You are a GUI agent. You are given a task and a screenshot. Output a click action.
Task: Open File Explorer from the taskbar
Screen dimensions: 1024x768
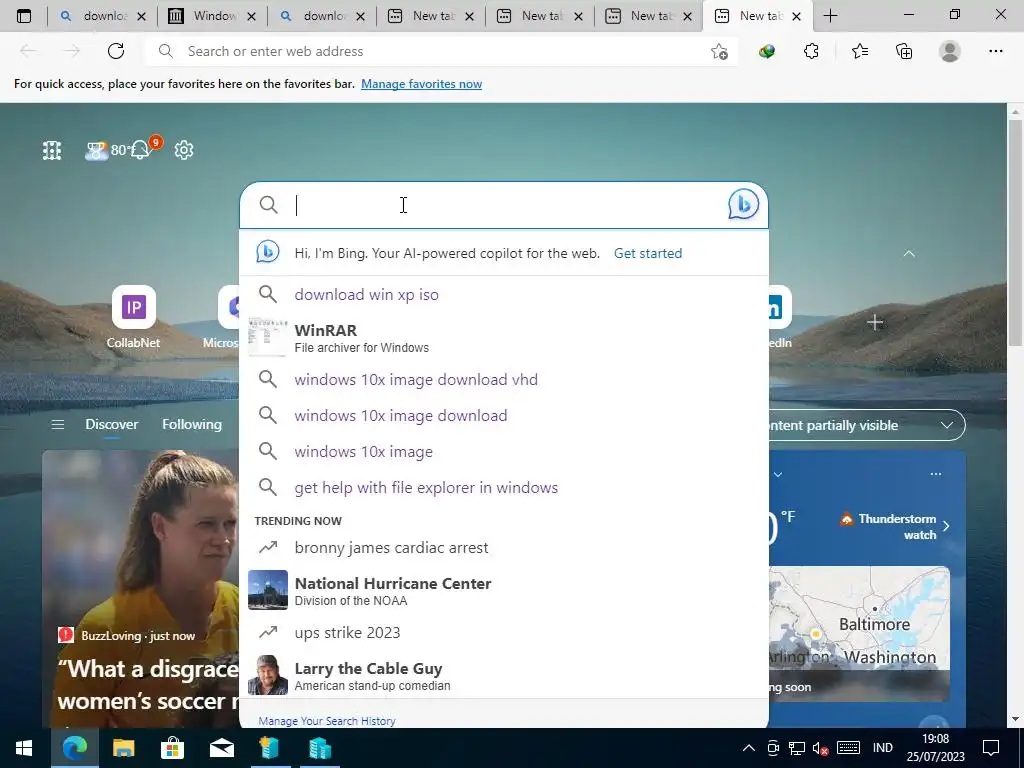[x=123, y=748]
